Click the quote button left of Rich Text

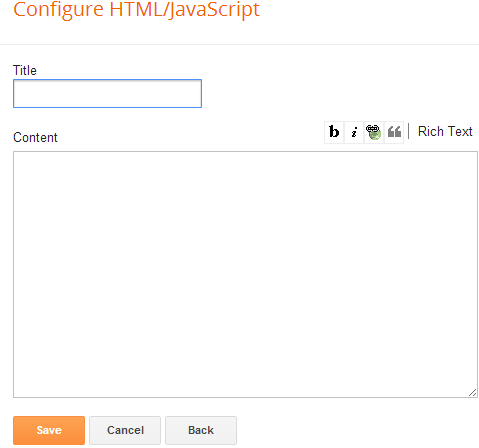(394, 132)
